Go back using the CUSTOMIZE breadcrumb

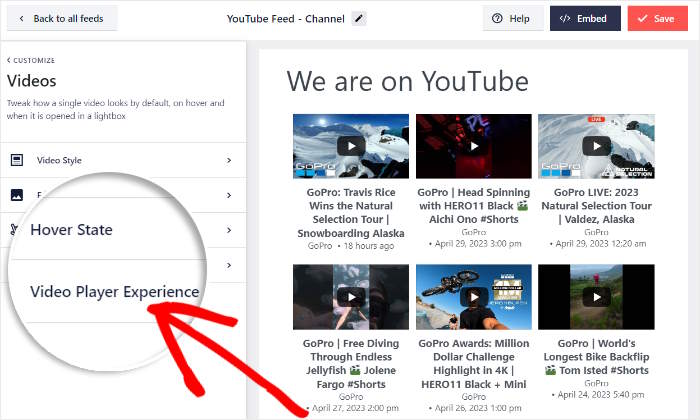click(x=31, y=60)
